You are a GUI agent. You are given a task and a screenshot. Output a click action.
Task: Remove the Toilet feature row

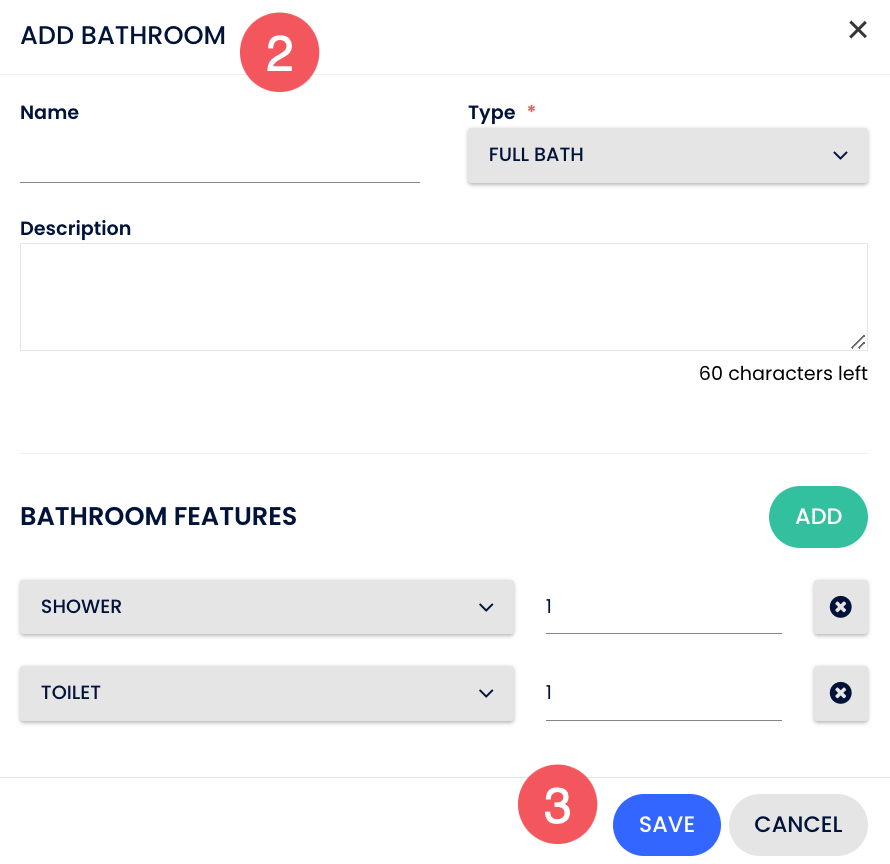tap(840, 693)
